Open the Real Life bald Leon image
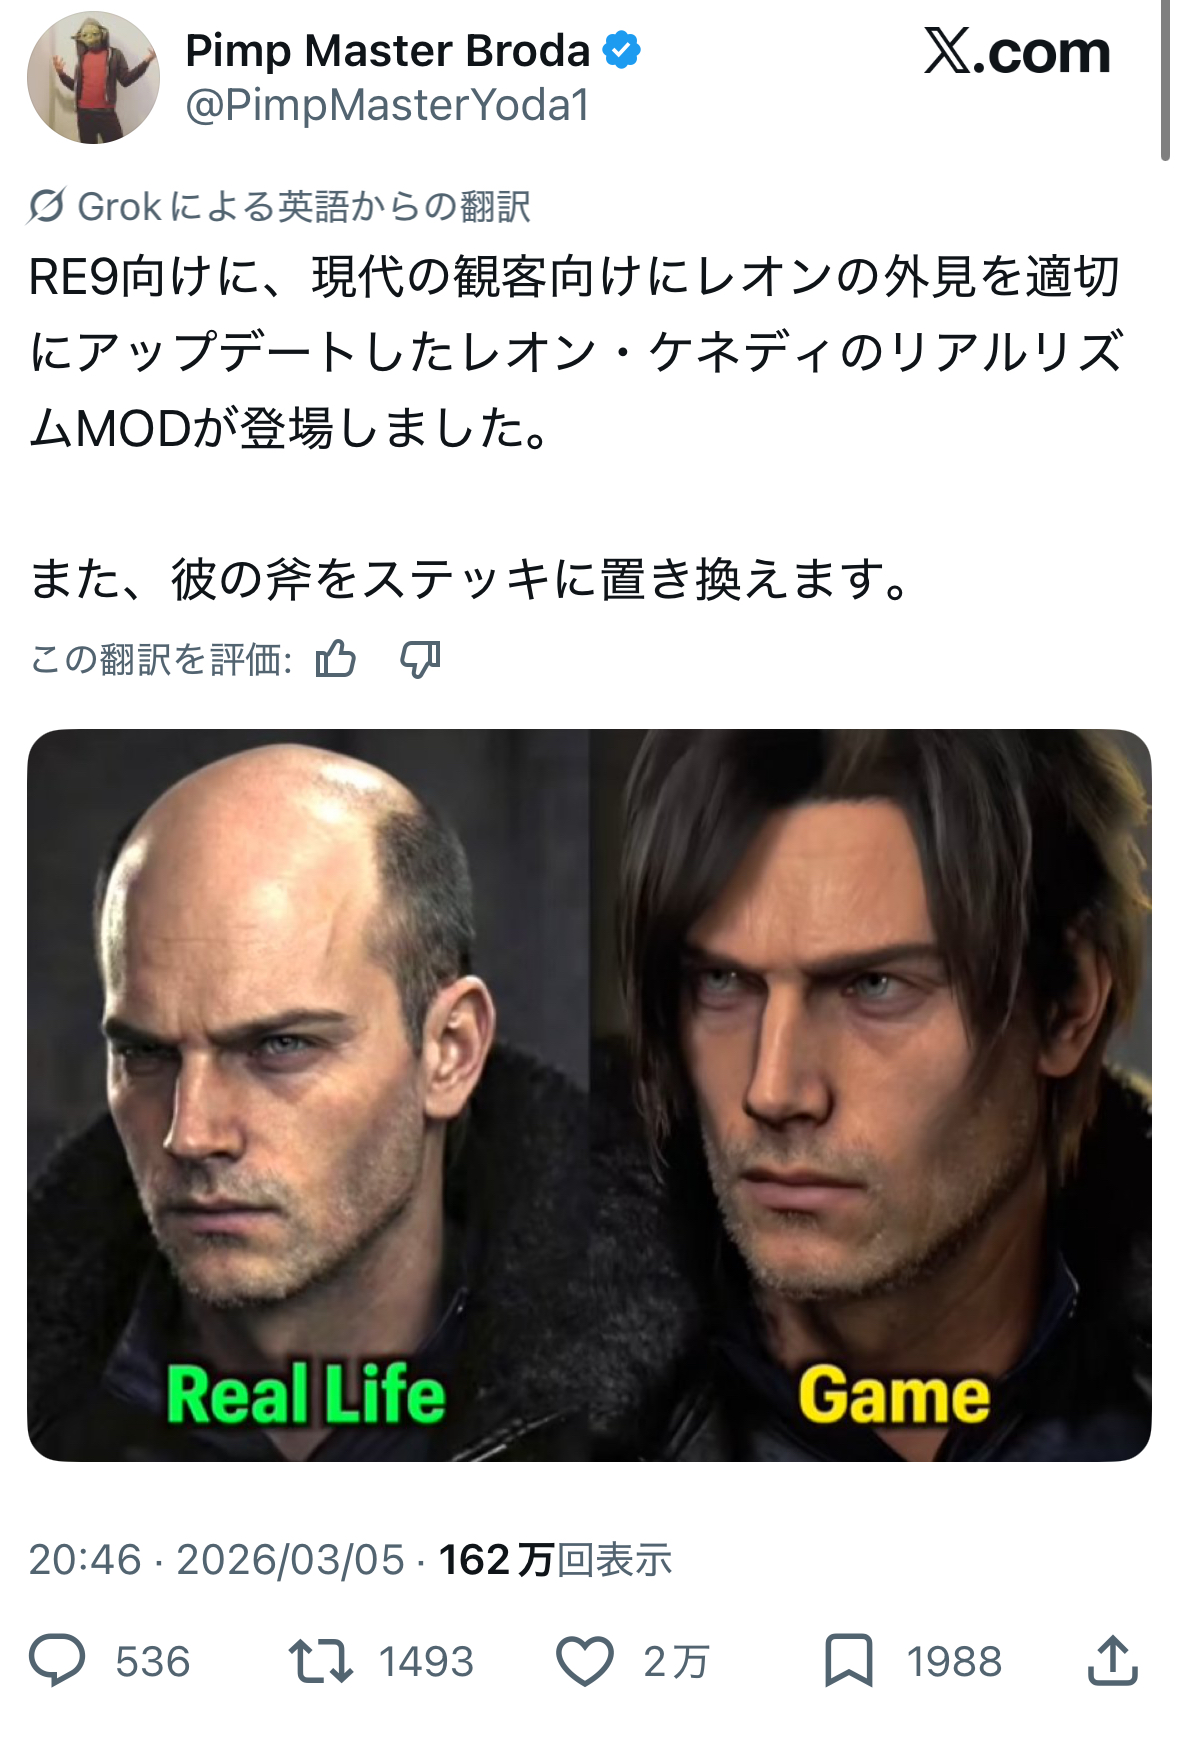 [x=308, y=1095]
